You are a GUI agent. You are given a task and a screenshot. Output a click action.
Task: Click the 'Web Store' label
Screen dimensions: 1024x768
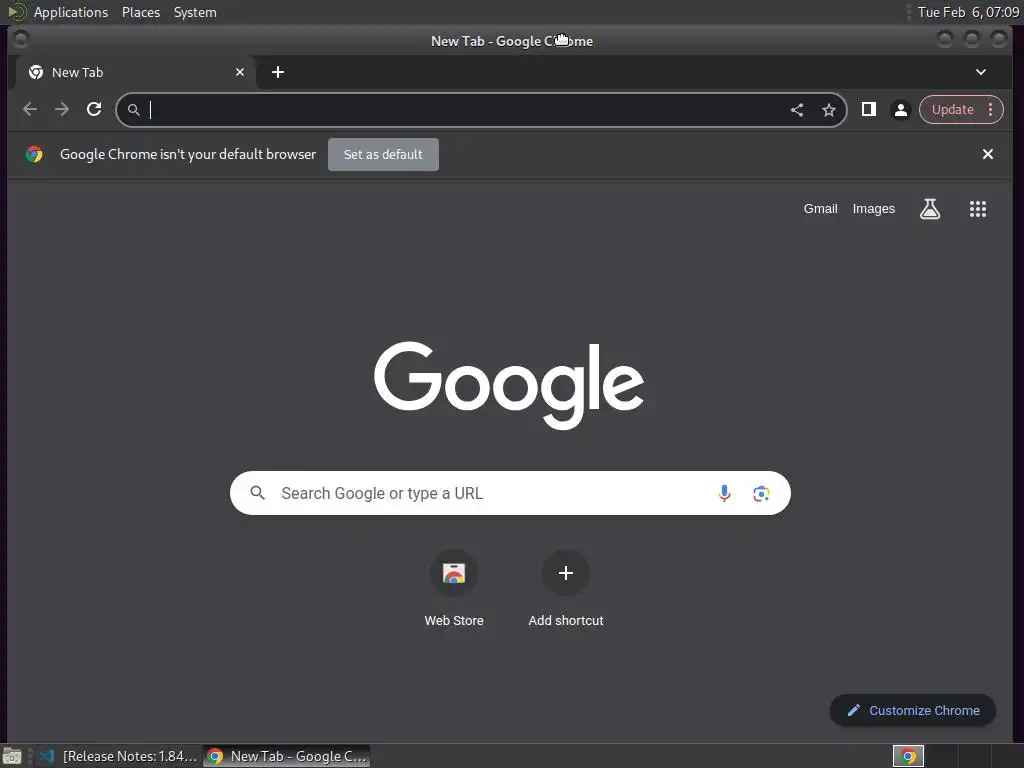(x=454, y=620)
